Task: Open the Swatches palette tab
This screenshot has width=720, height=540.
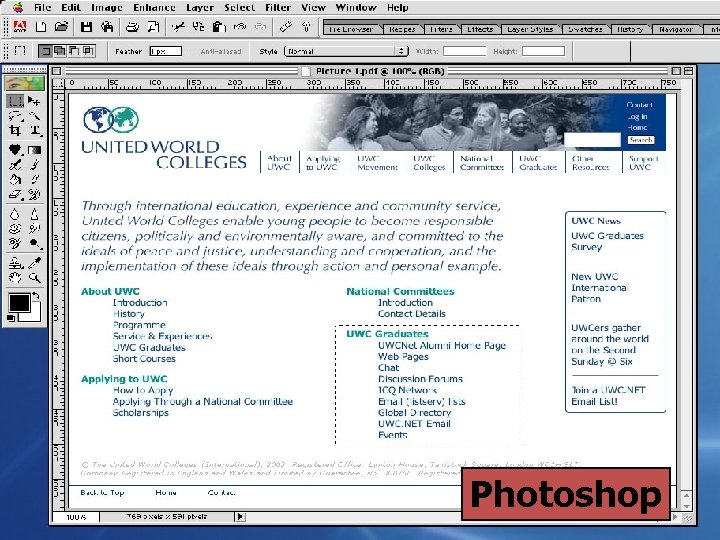Action: (585, 29)
